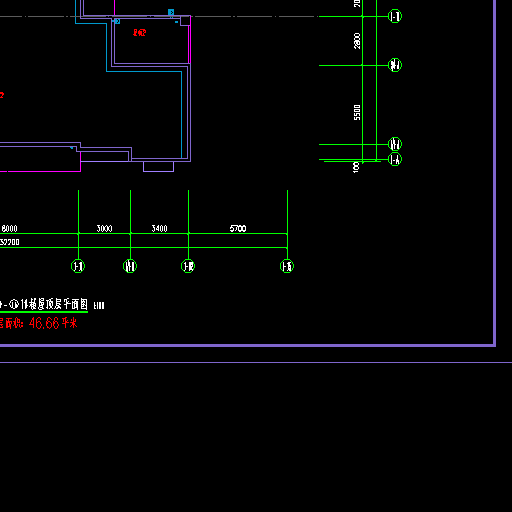Screen dimensions: 512x512
Task: Pick the lowest right-side axis bubble
Action: tap(395, 159)
